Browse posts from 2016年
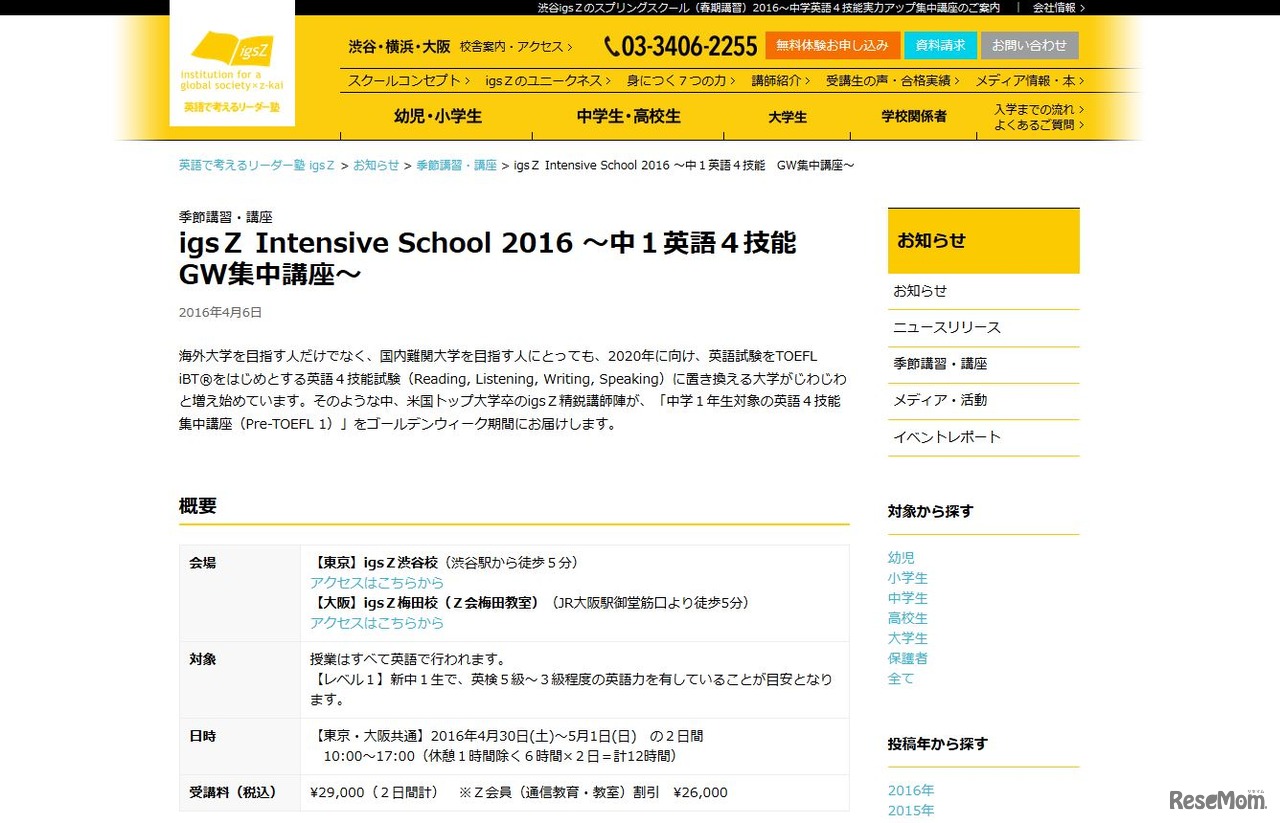 911,790
